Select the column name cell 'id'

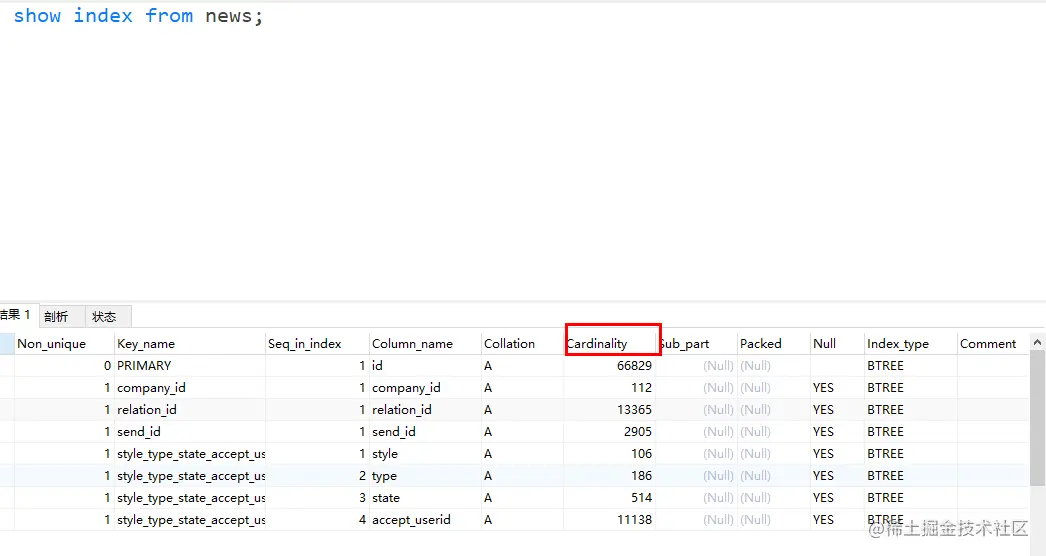(x=425, y=366)
